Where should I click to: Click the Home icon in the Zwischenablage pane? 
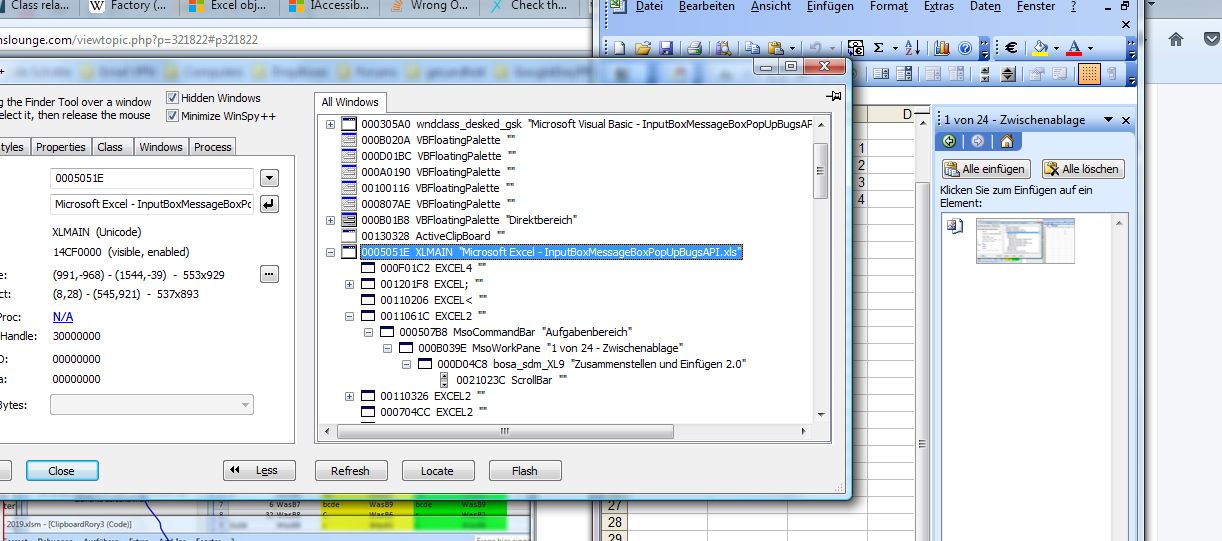pyautogui.click(x=1006, y=142)
